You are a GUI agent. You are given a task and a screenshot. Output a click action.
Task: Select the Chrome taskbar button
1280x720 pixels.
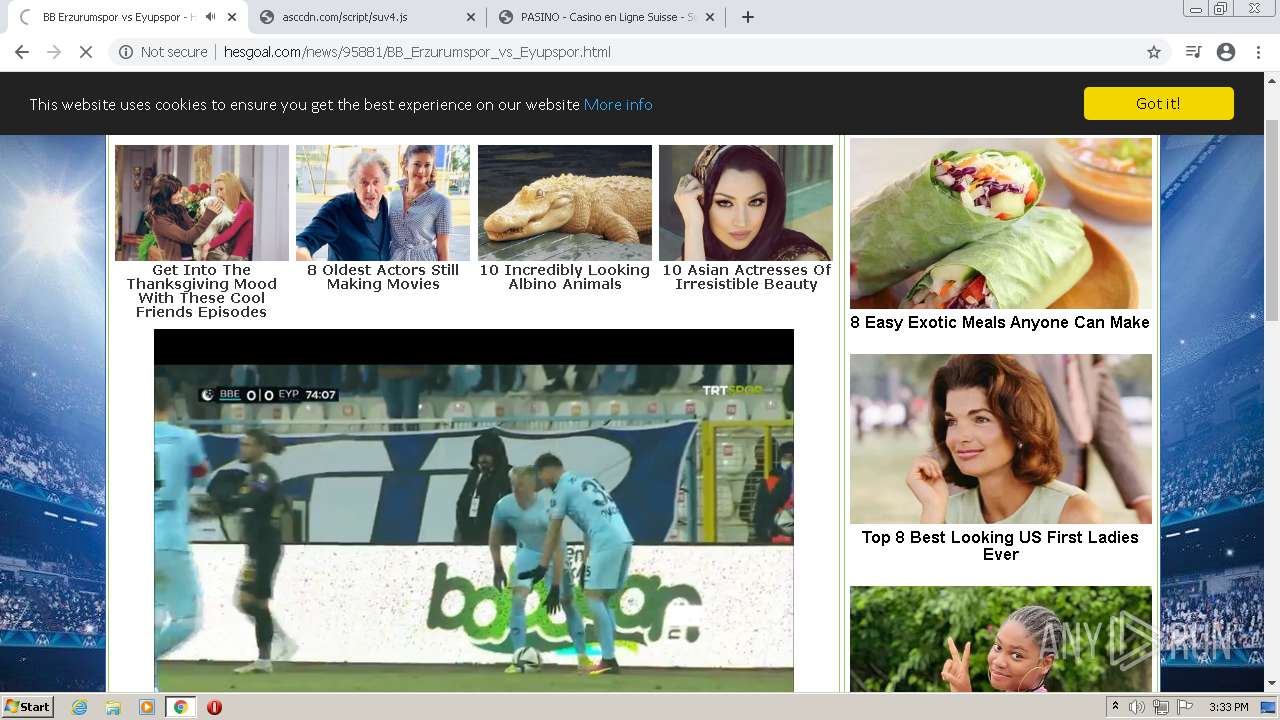pyautogui.click(x=180, y=707)
